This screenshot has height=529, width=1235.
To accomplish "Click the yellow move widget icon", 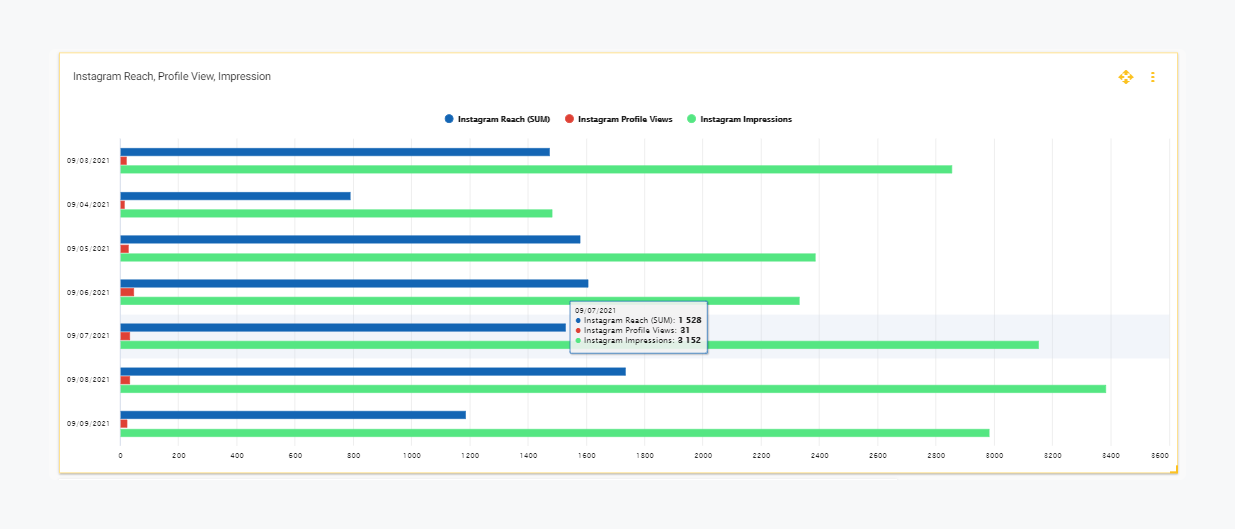I will click(x=1125, y=77).
